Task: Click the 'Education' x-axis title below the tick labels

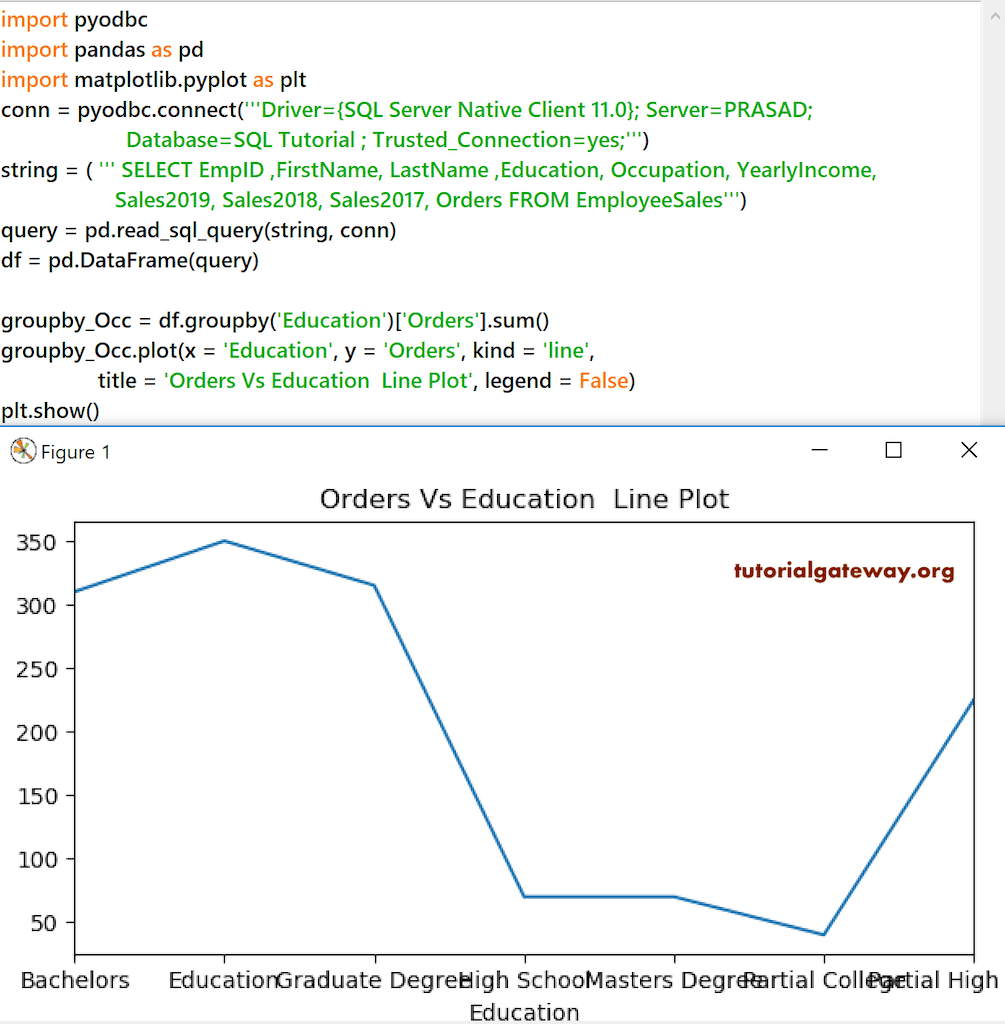Action: [x=524, y=1012]
